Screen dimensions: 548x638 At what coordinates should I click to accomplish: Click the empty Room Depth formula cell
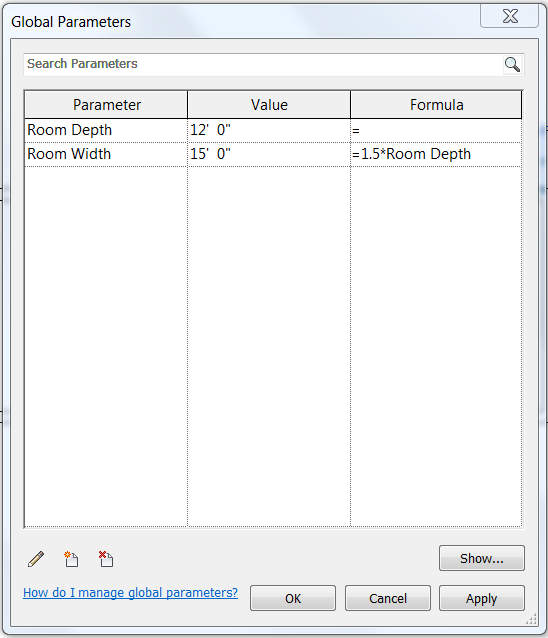[x=436, y=131]
